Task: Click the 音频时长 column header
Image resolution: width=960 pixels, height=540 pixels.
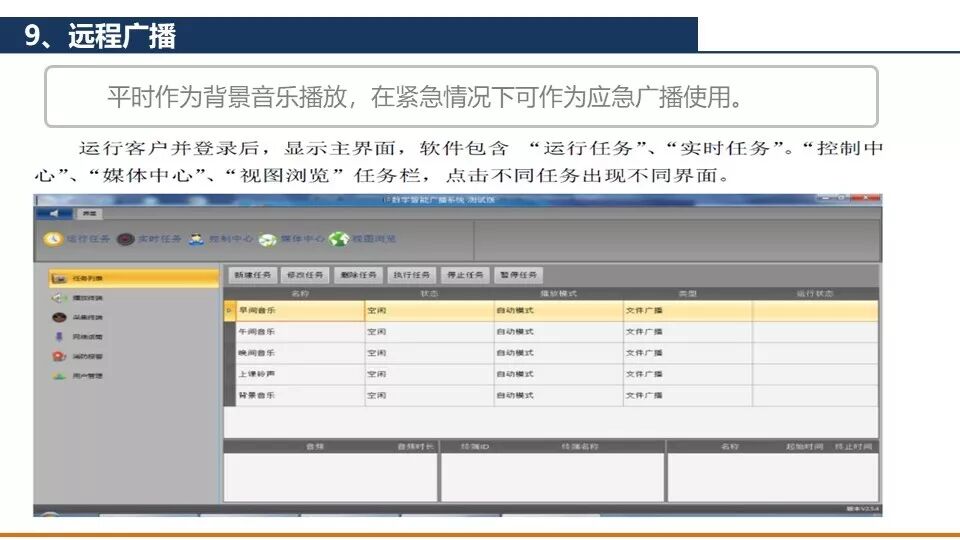Action: (x=415, y=447)
